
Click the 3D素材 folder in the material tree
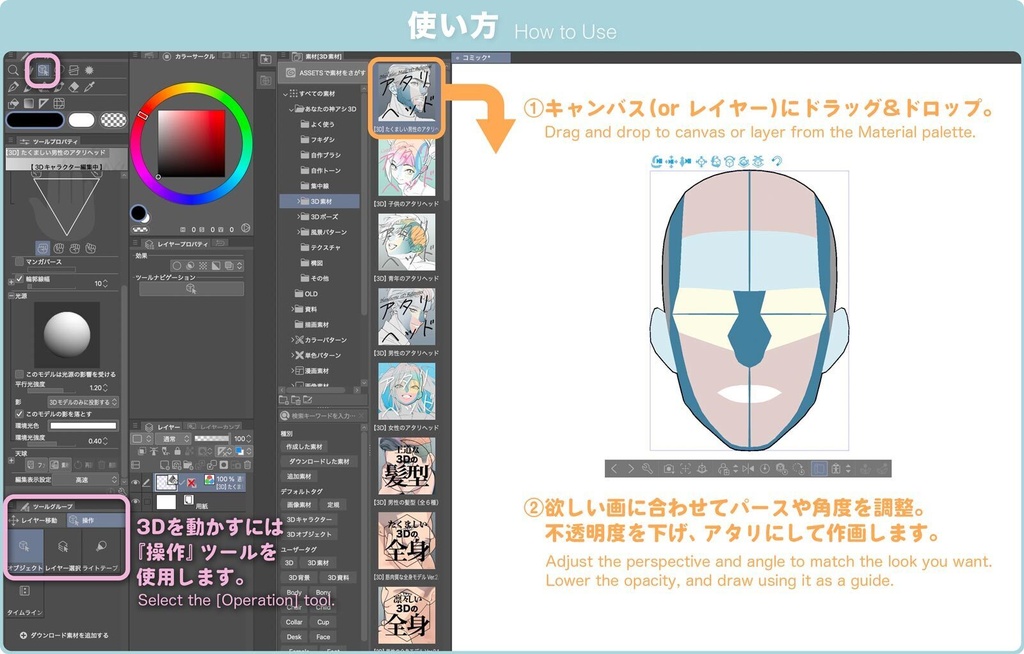point(321,201)
